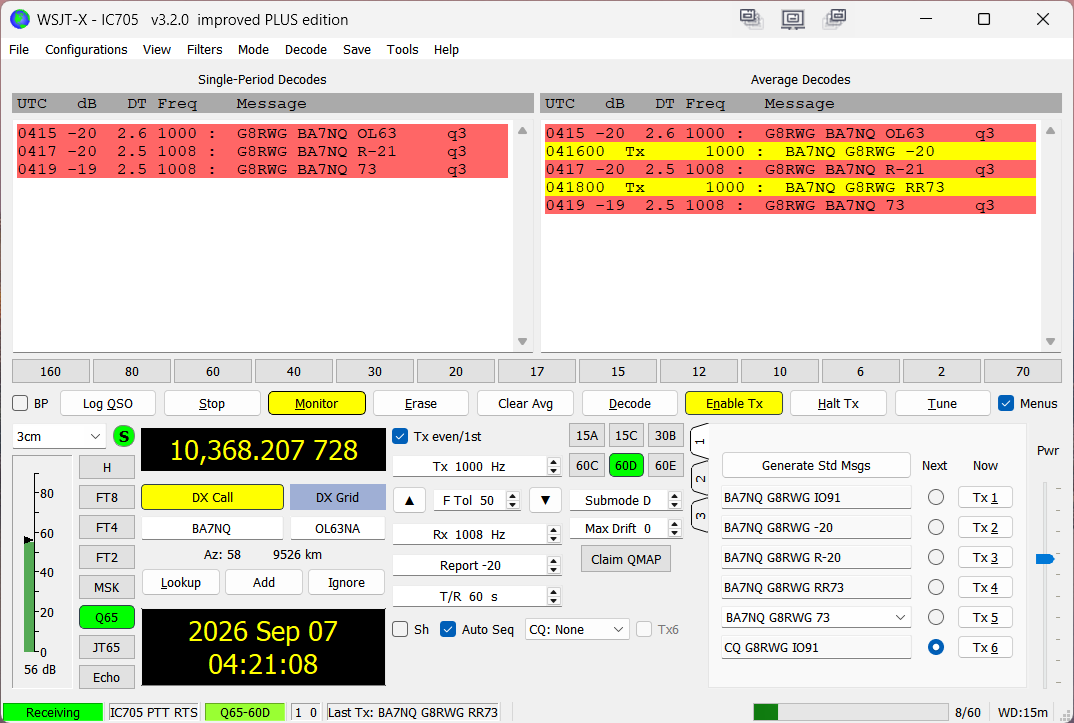Viewport: 1074px width, 723px height.
Task: Open the Help menu
Action: (x=446, y=49)
